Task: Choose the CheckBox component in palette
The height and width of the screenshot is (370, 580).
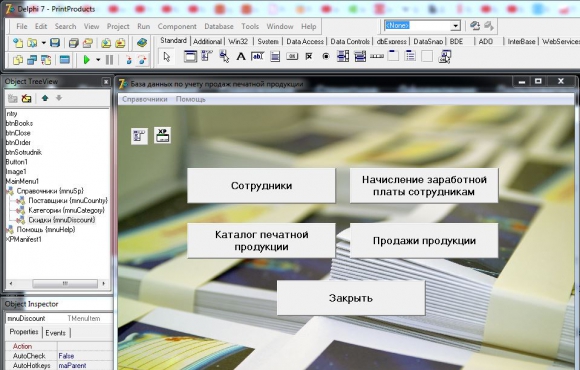Action: 309,57
